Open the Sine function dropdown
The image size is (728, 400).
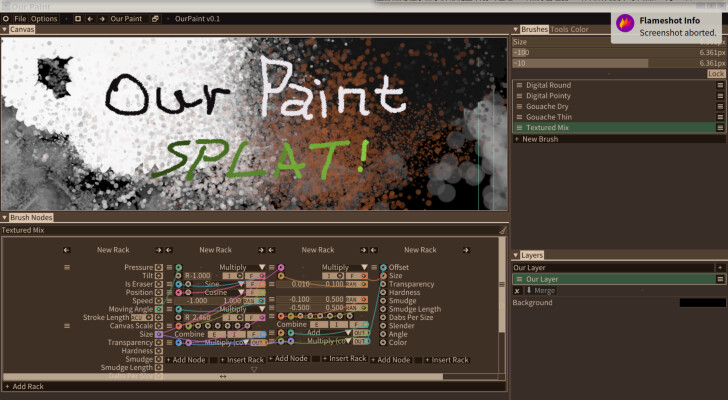coord(225,284)
